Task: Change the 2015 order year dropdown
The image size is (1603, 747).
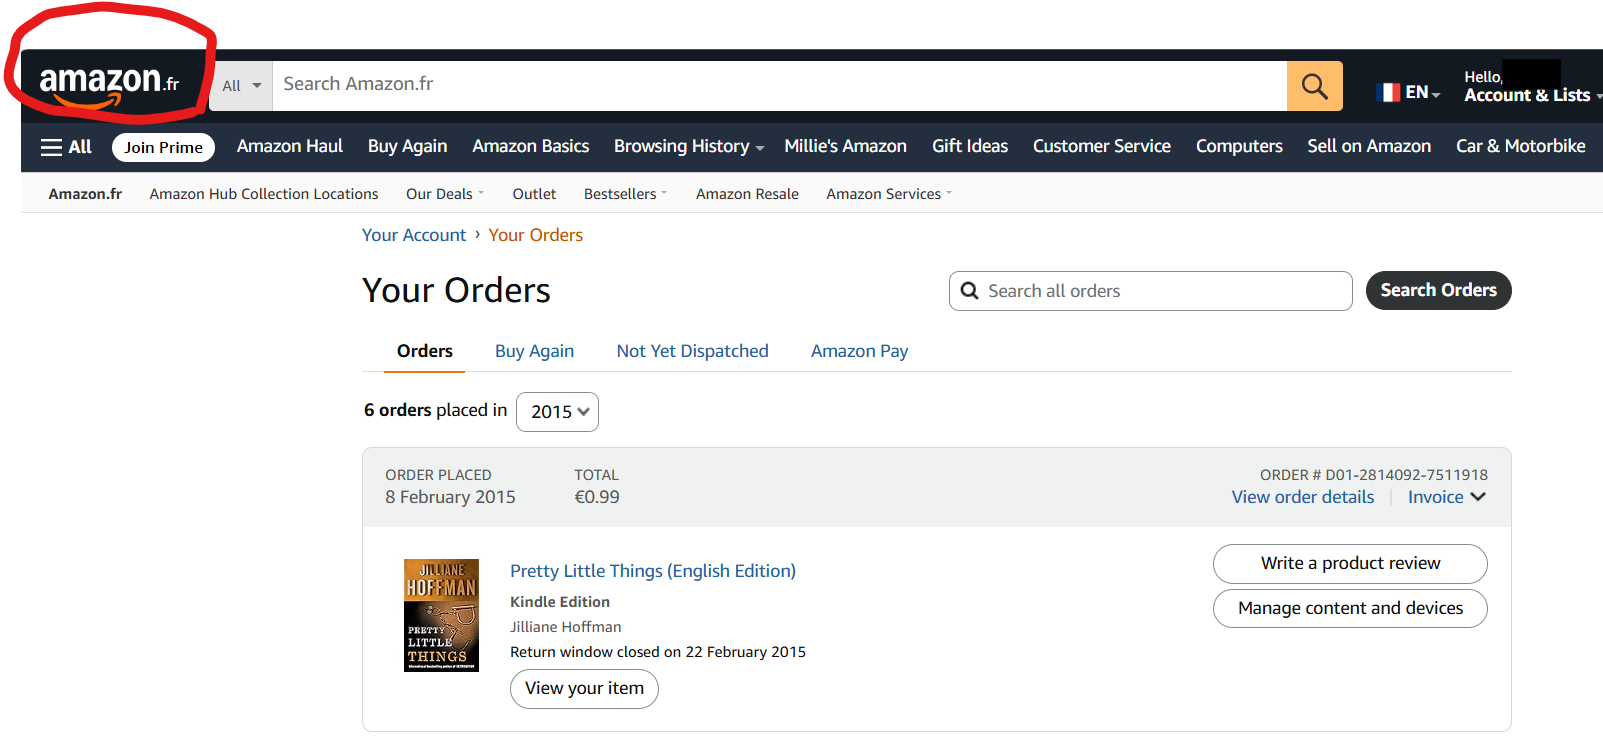Action: pyautogui.click(x=557, y=412)
